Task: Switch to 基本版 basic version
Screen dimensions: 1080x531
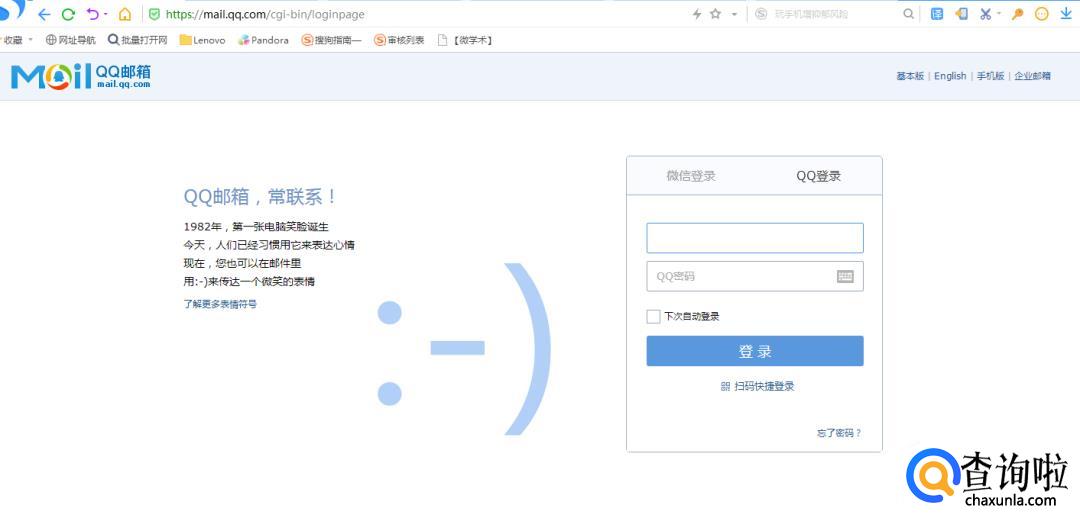Action: click(910, 76)
